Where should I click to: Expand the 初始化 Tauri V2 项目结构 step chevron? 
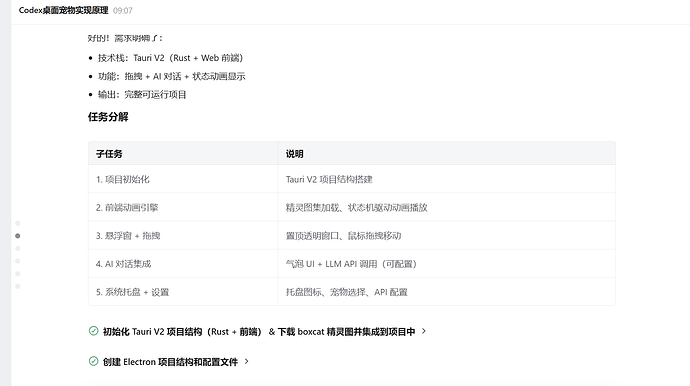click(x=424, y=331)
